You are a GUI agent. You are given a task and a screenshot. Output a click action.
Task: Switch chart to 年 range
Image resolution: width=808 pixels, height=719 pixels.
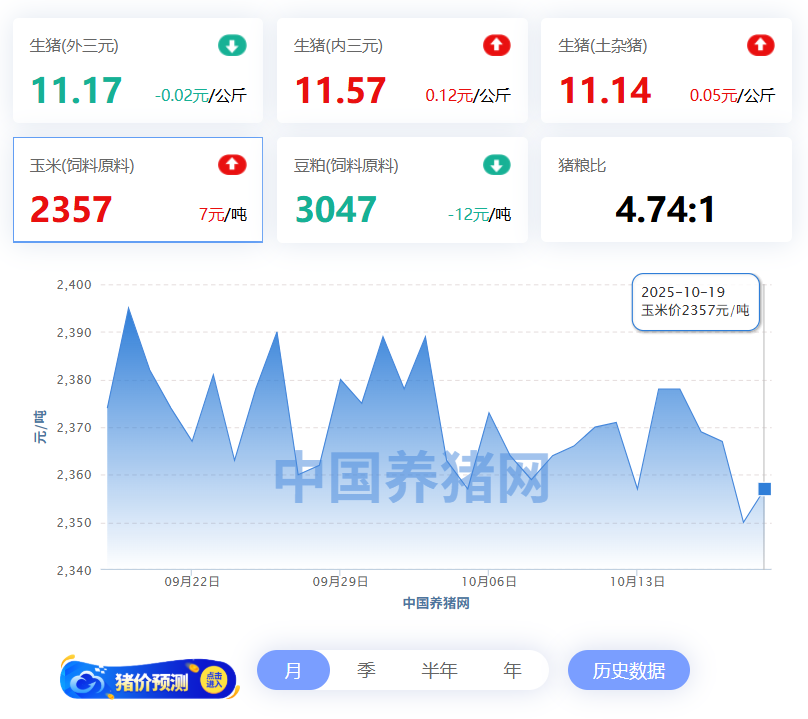(512, 670)
